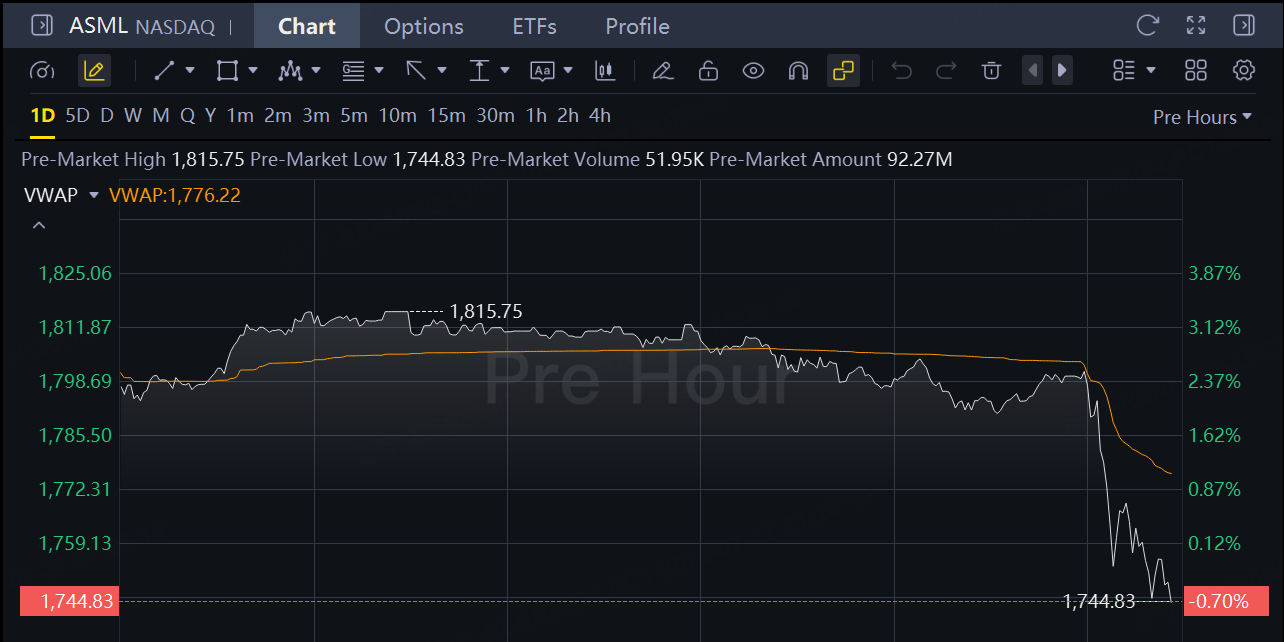Click the ASML ticker name
The image size is (1284, 642).
click(98, 25)
